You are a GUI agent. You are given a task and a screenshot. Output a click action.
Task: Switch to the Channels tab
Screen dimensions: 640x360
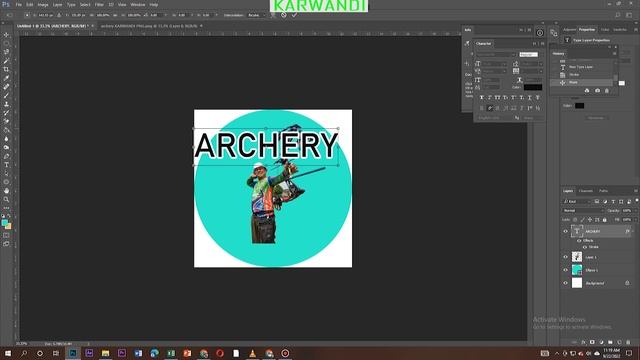pyautogui.click(x=585, y=191)
